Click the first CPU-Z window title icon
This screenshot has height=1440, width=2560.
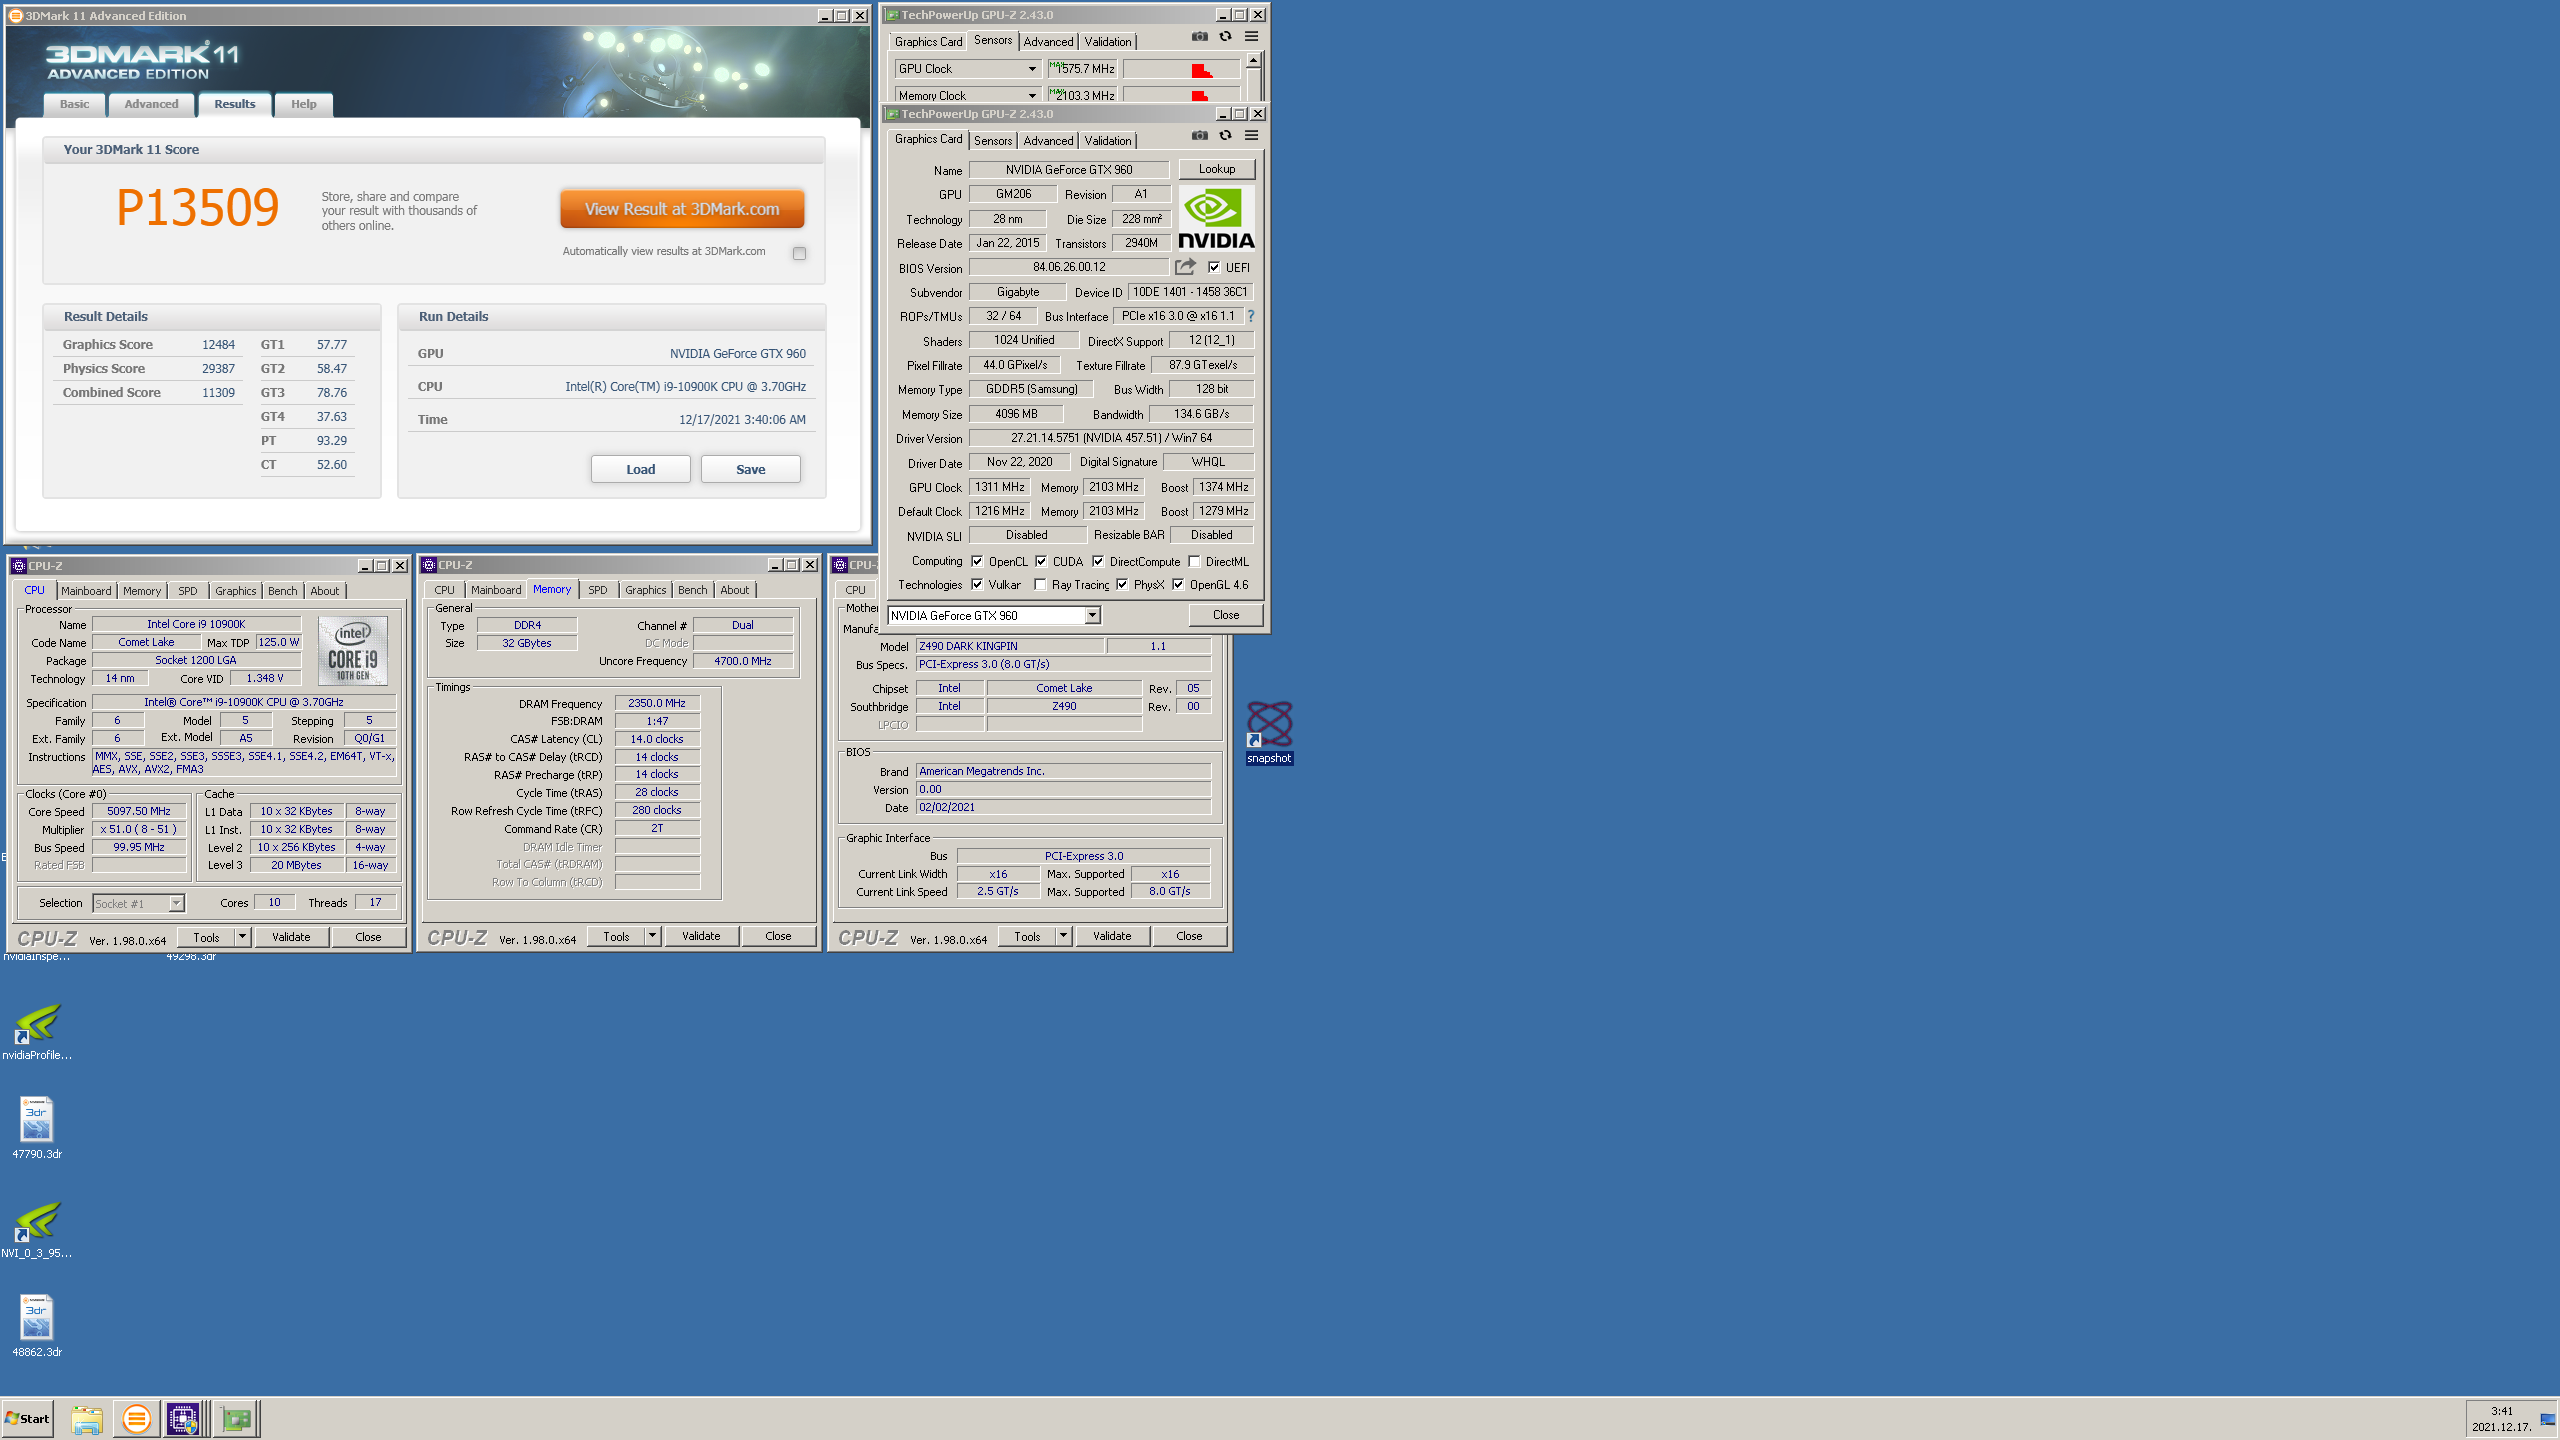(x=18, y=566)
